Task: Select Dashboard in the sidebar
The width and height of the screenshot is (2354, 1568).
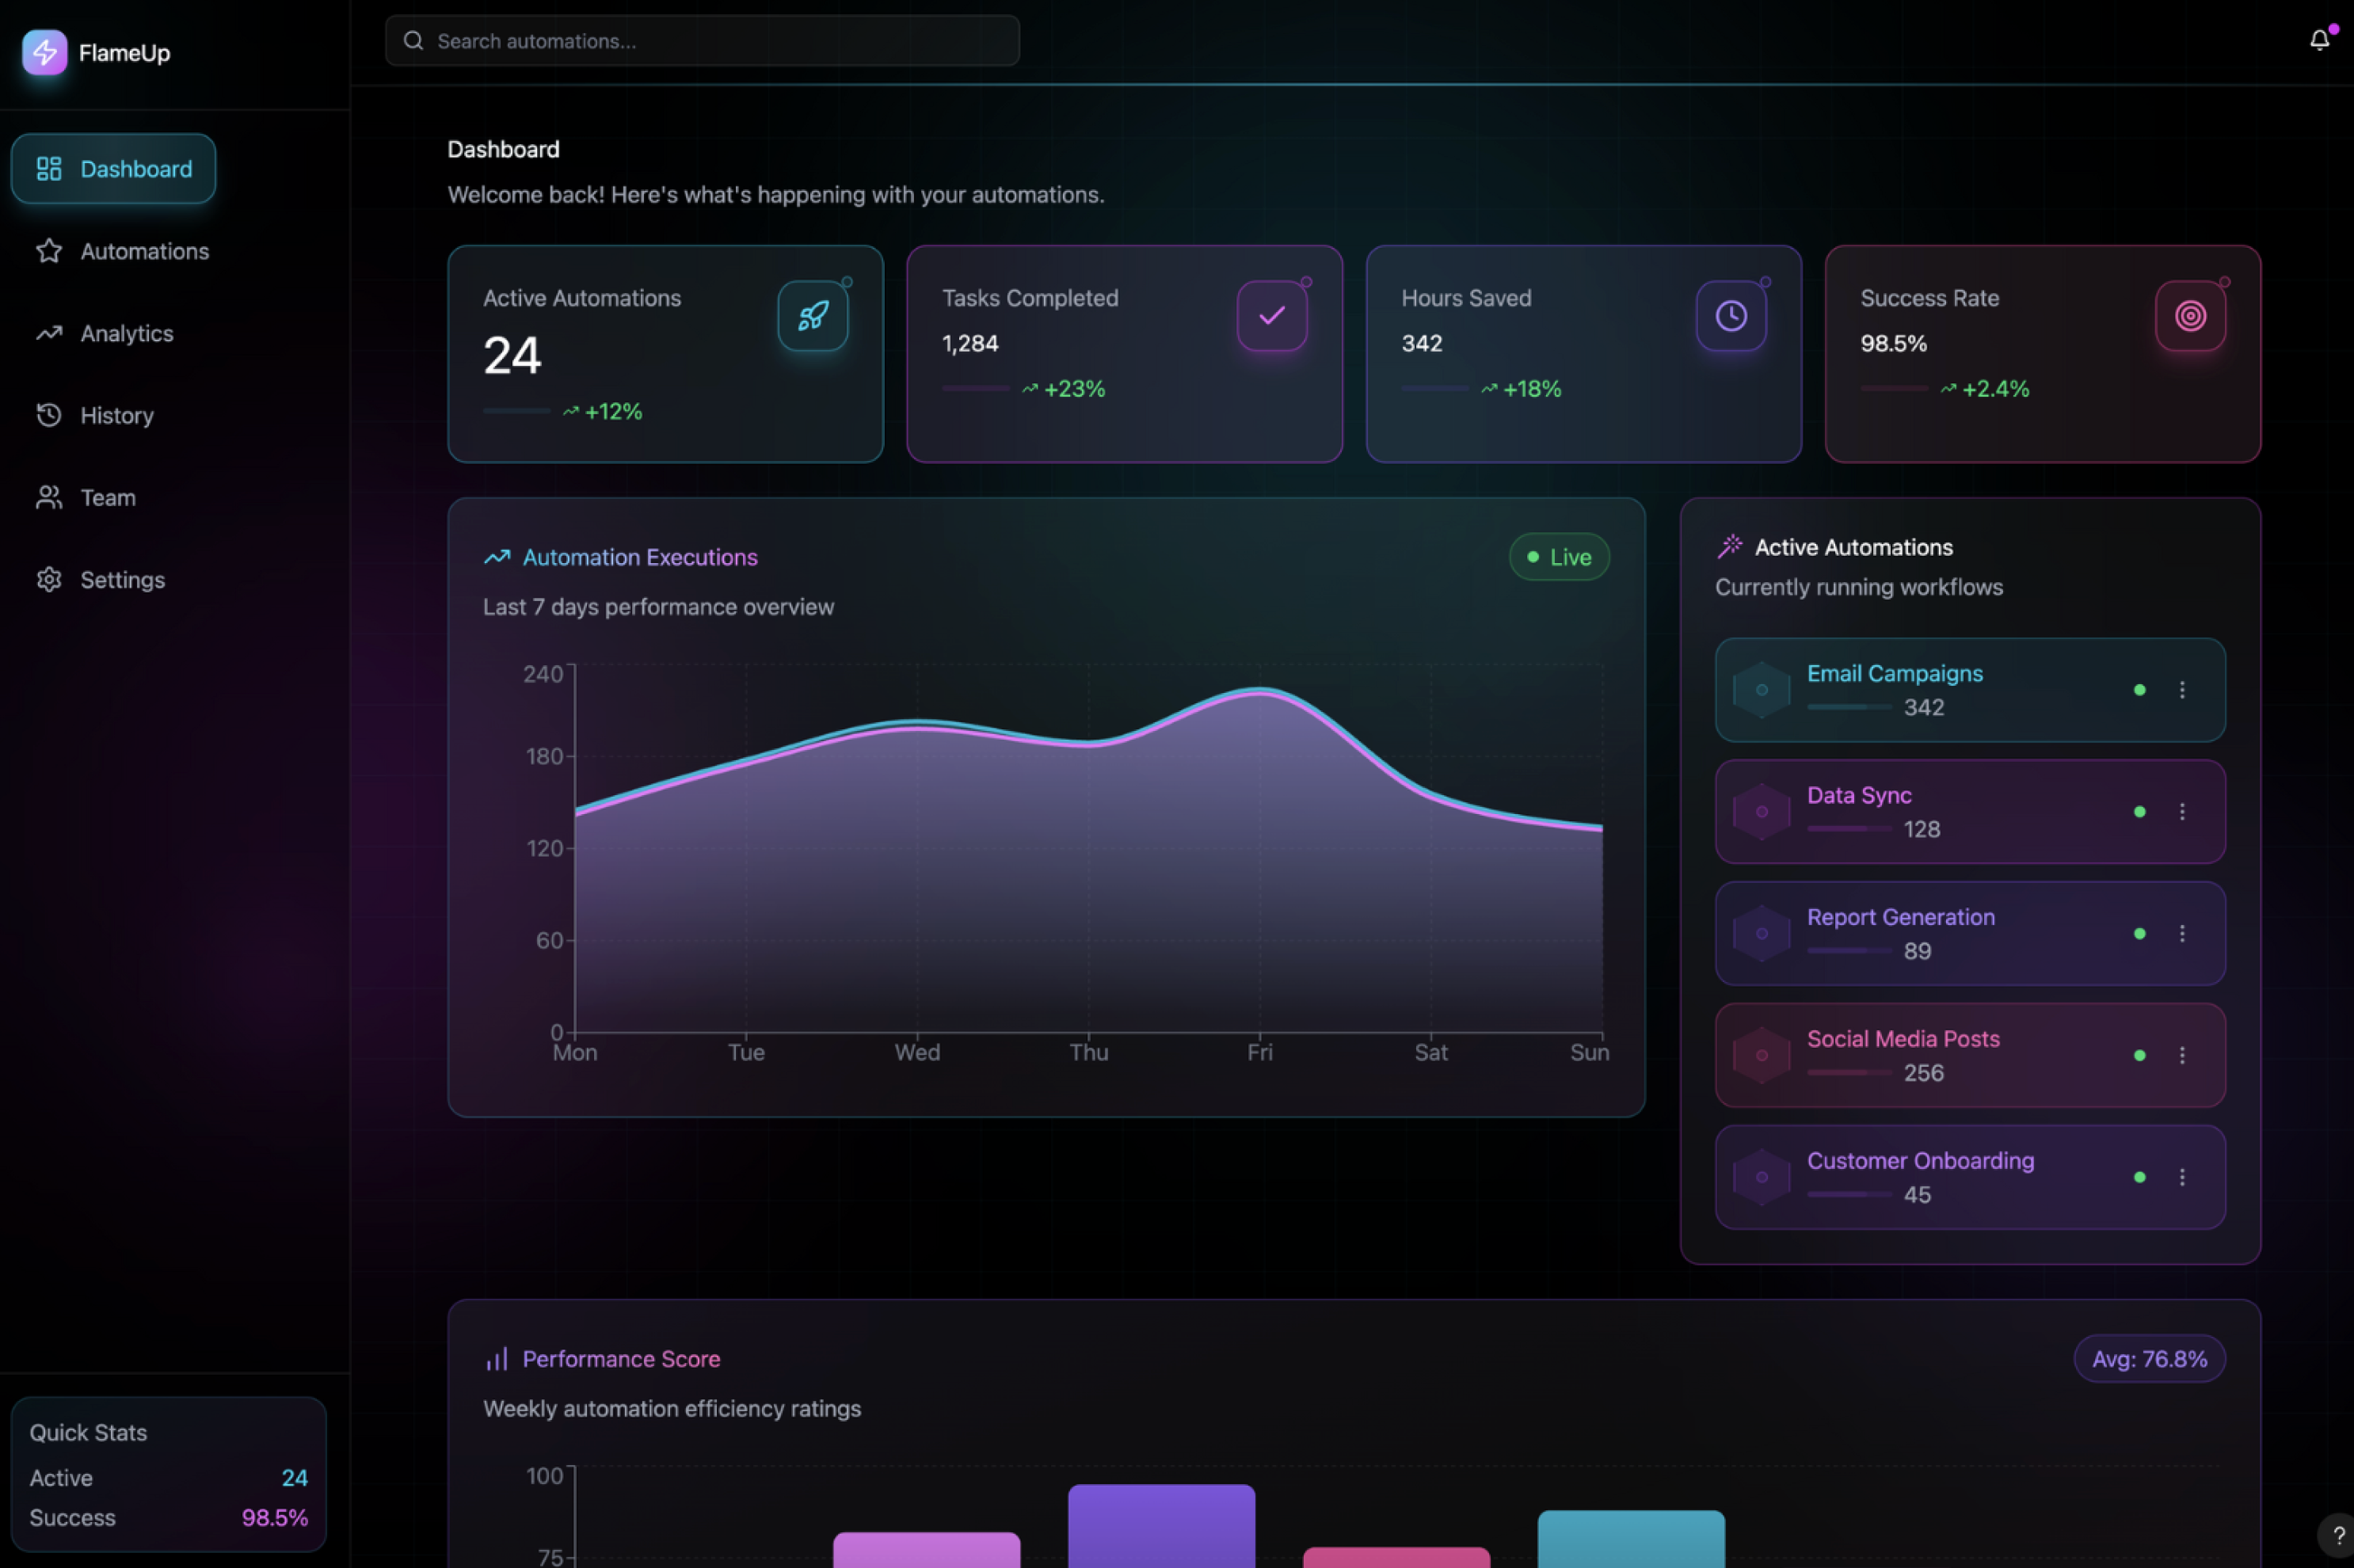Action: click(x=113, y=168)
